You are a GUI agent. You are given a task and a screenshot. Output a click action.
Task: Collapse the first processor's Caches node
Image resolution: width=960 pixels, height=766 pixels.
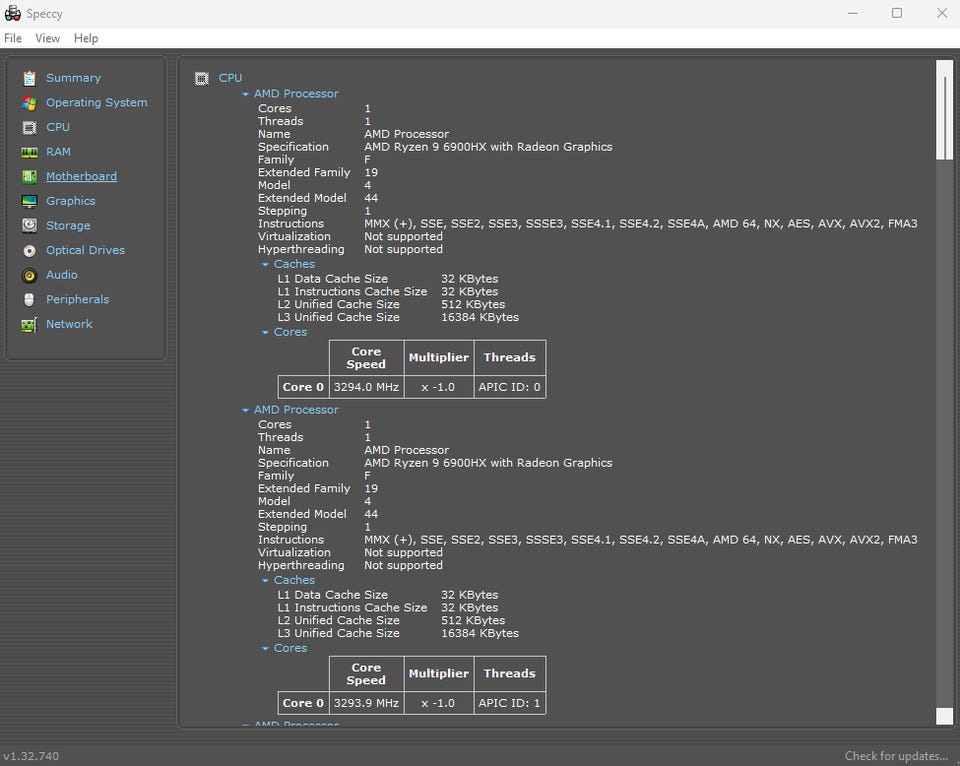[265, 265]
